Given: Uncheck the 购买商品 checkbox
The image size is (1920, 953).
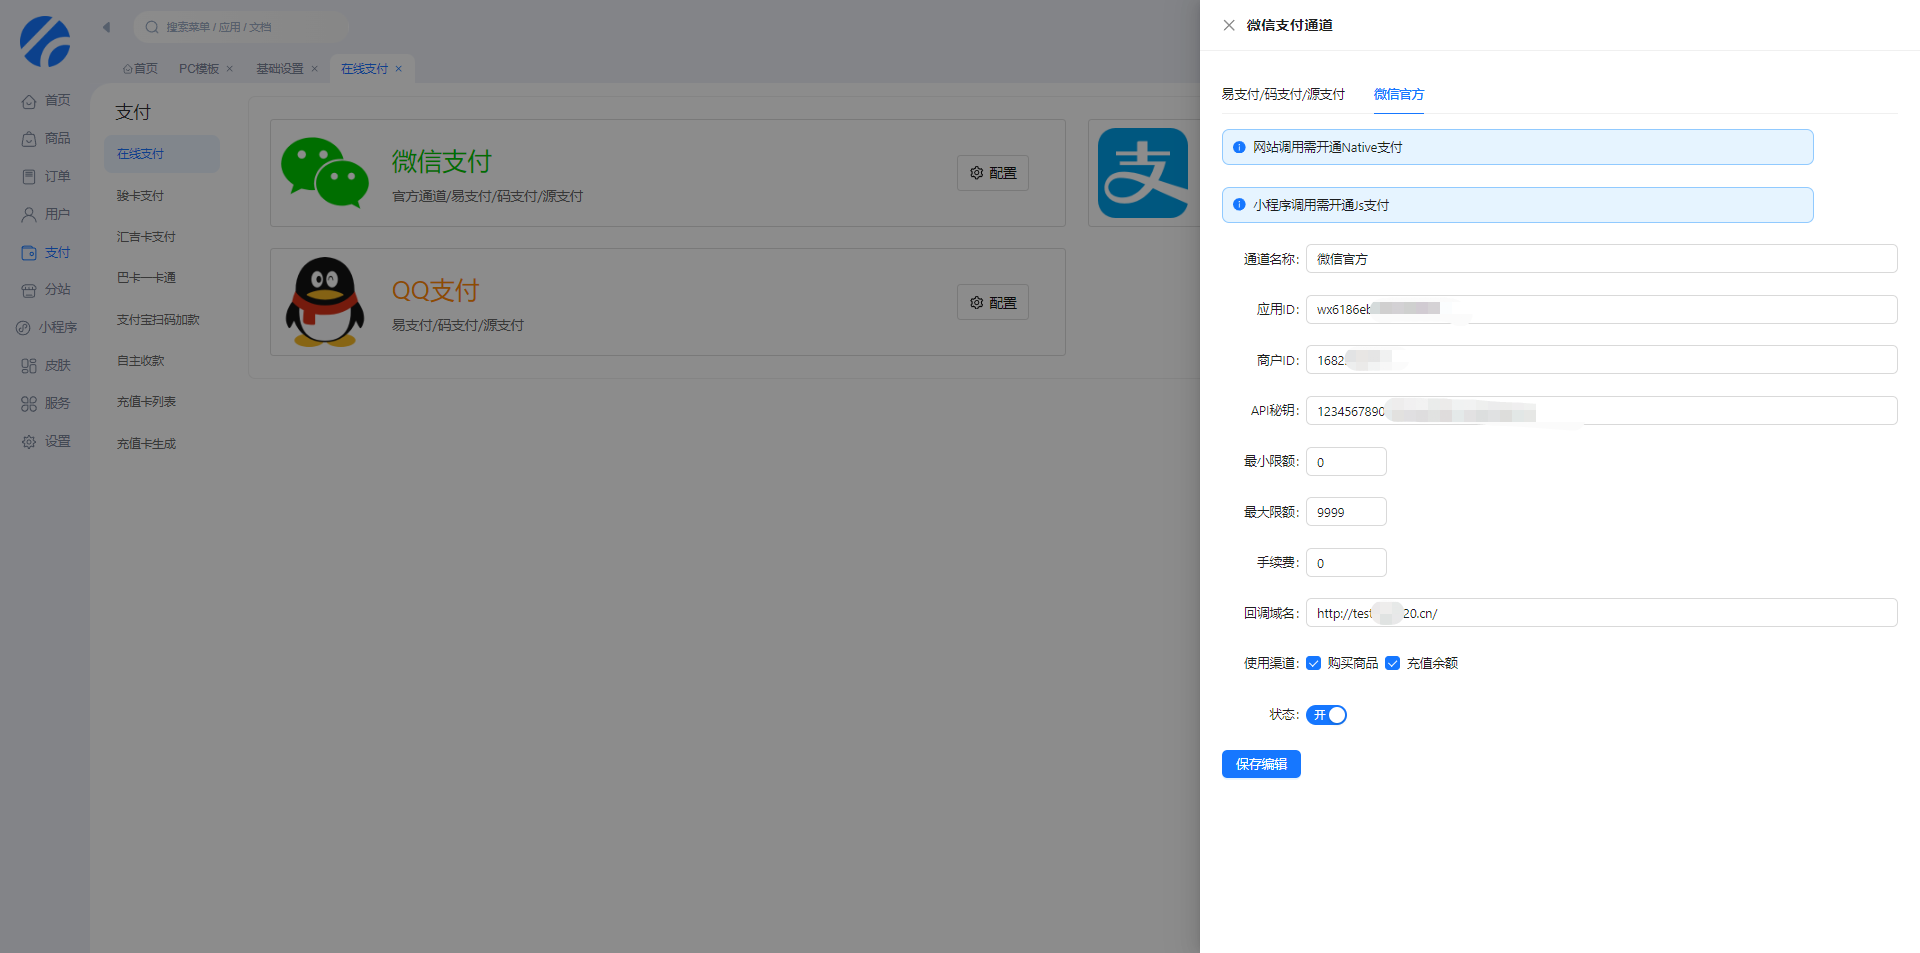Looking at the screenshot, I should pyautogui.click(x=1314, y=663).
